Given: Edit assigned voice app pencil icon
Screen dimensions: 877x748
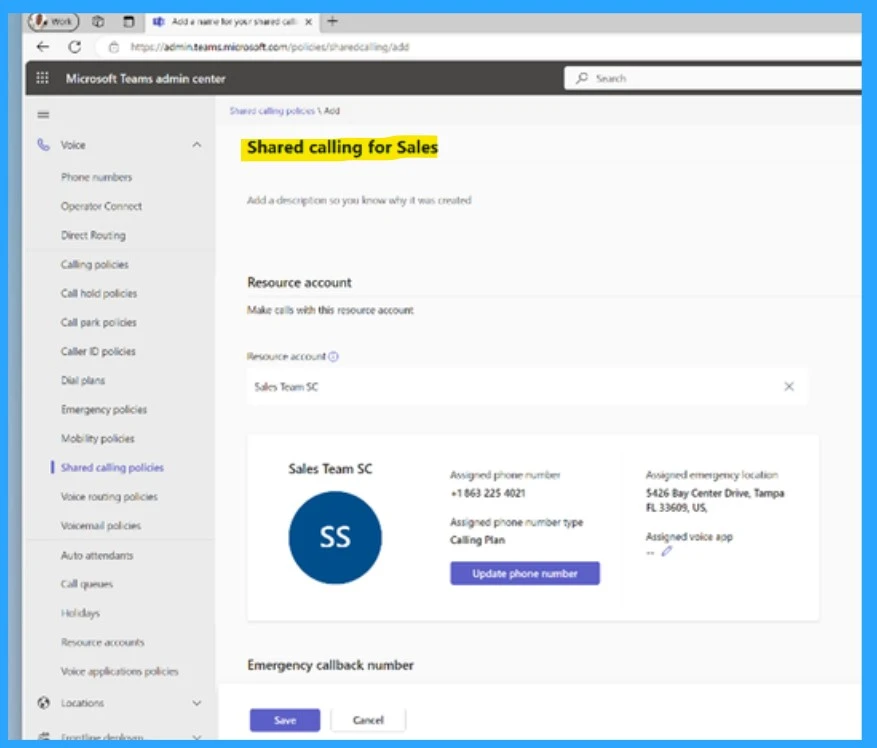Looking at the screenshot, I should click(666, 552).
